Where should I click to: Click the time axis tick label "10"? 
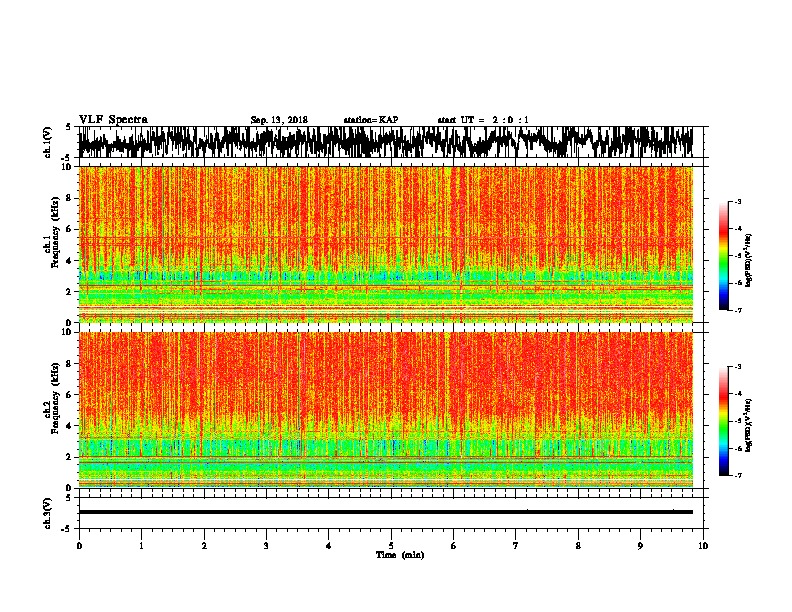pos(703,546)
